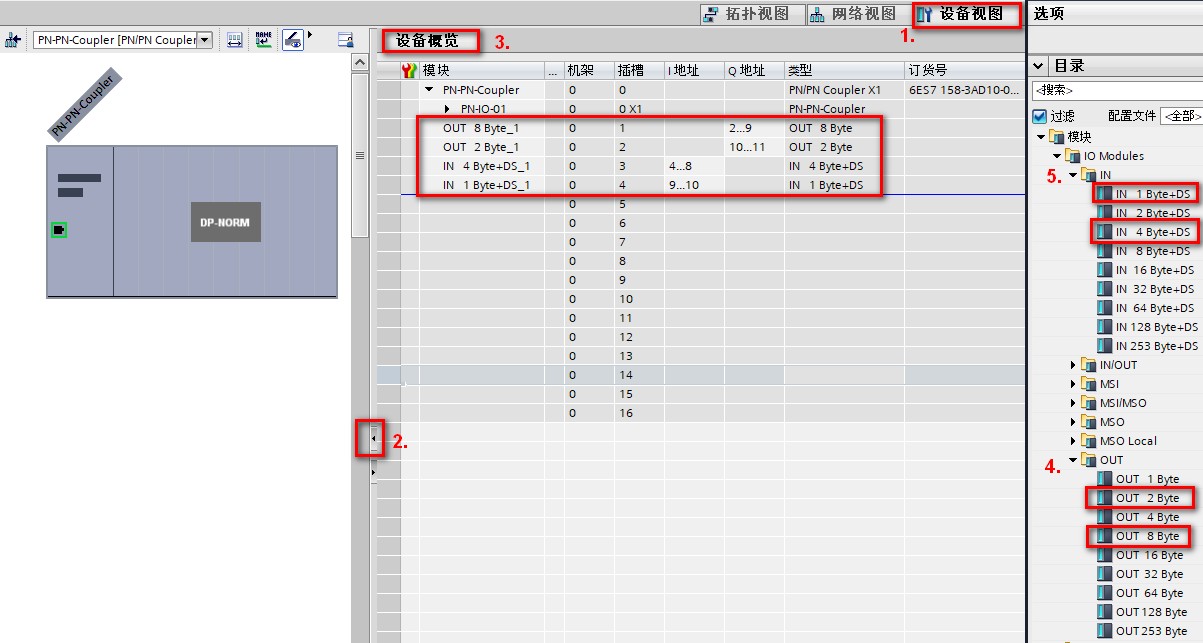Click the OUT 1 Byte module icon
Screen dimensions: 1203x643
pyautogui.click(x=1104, y=479)
